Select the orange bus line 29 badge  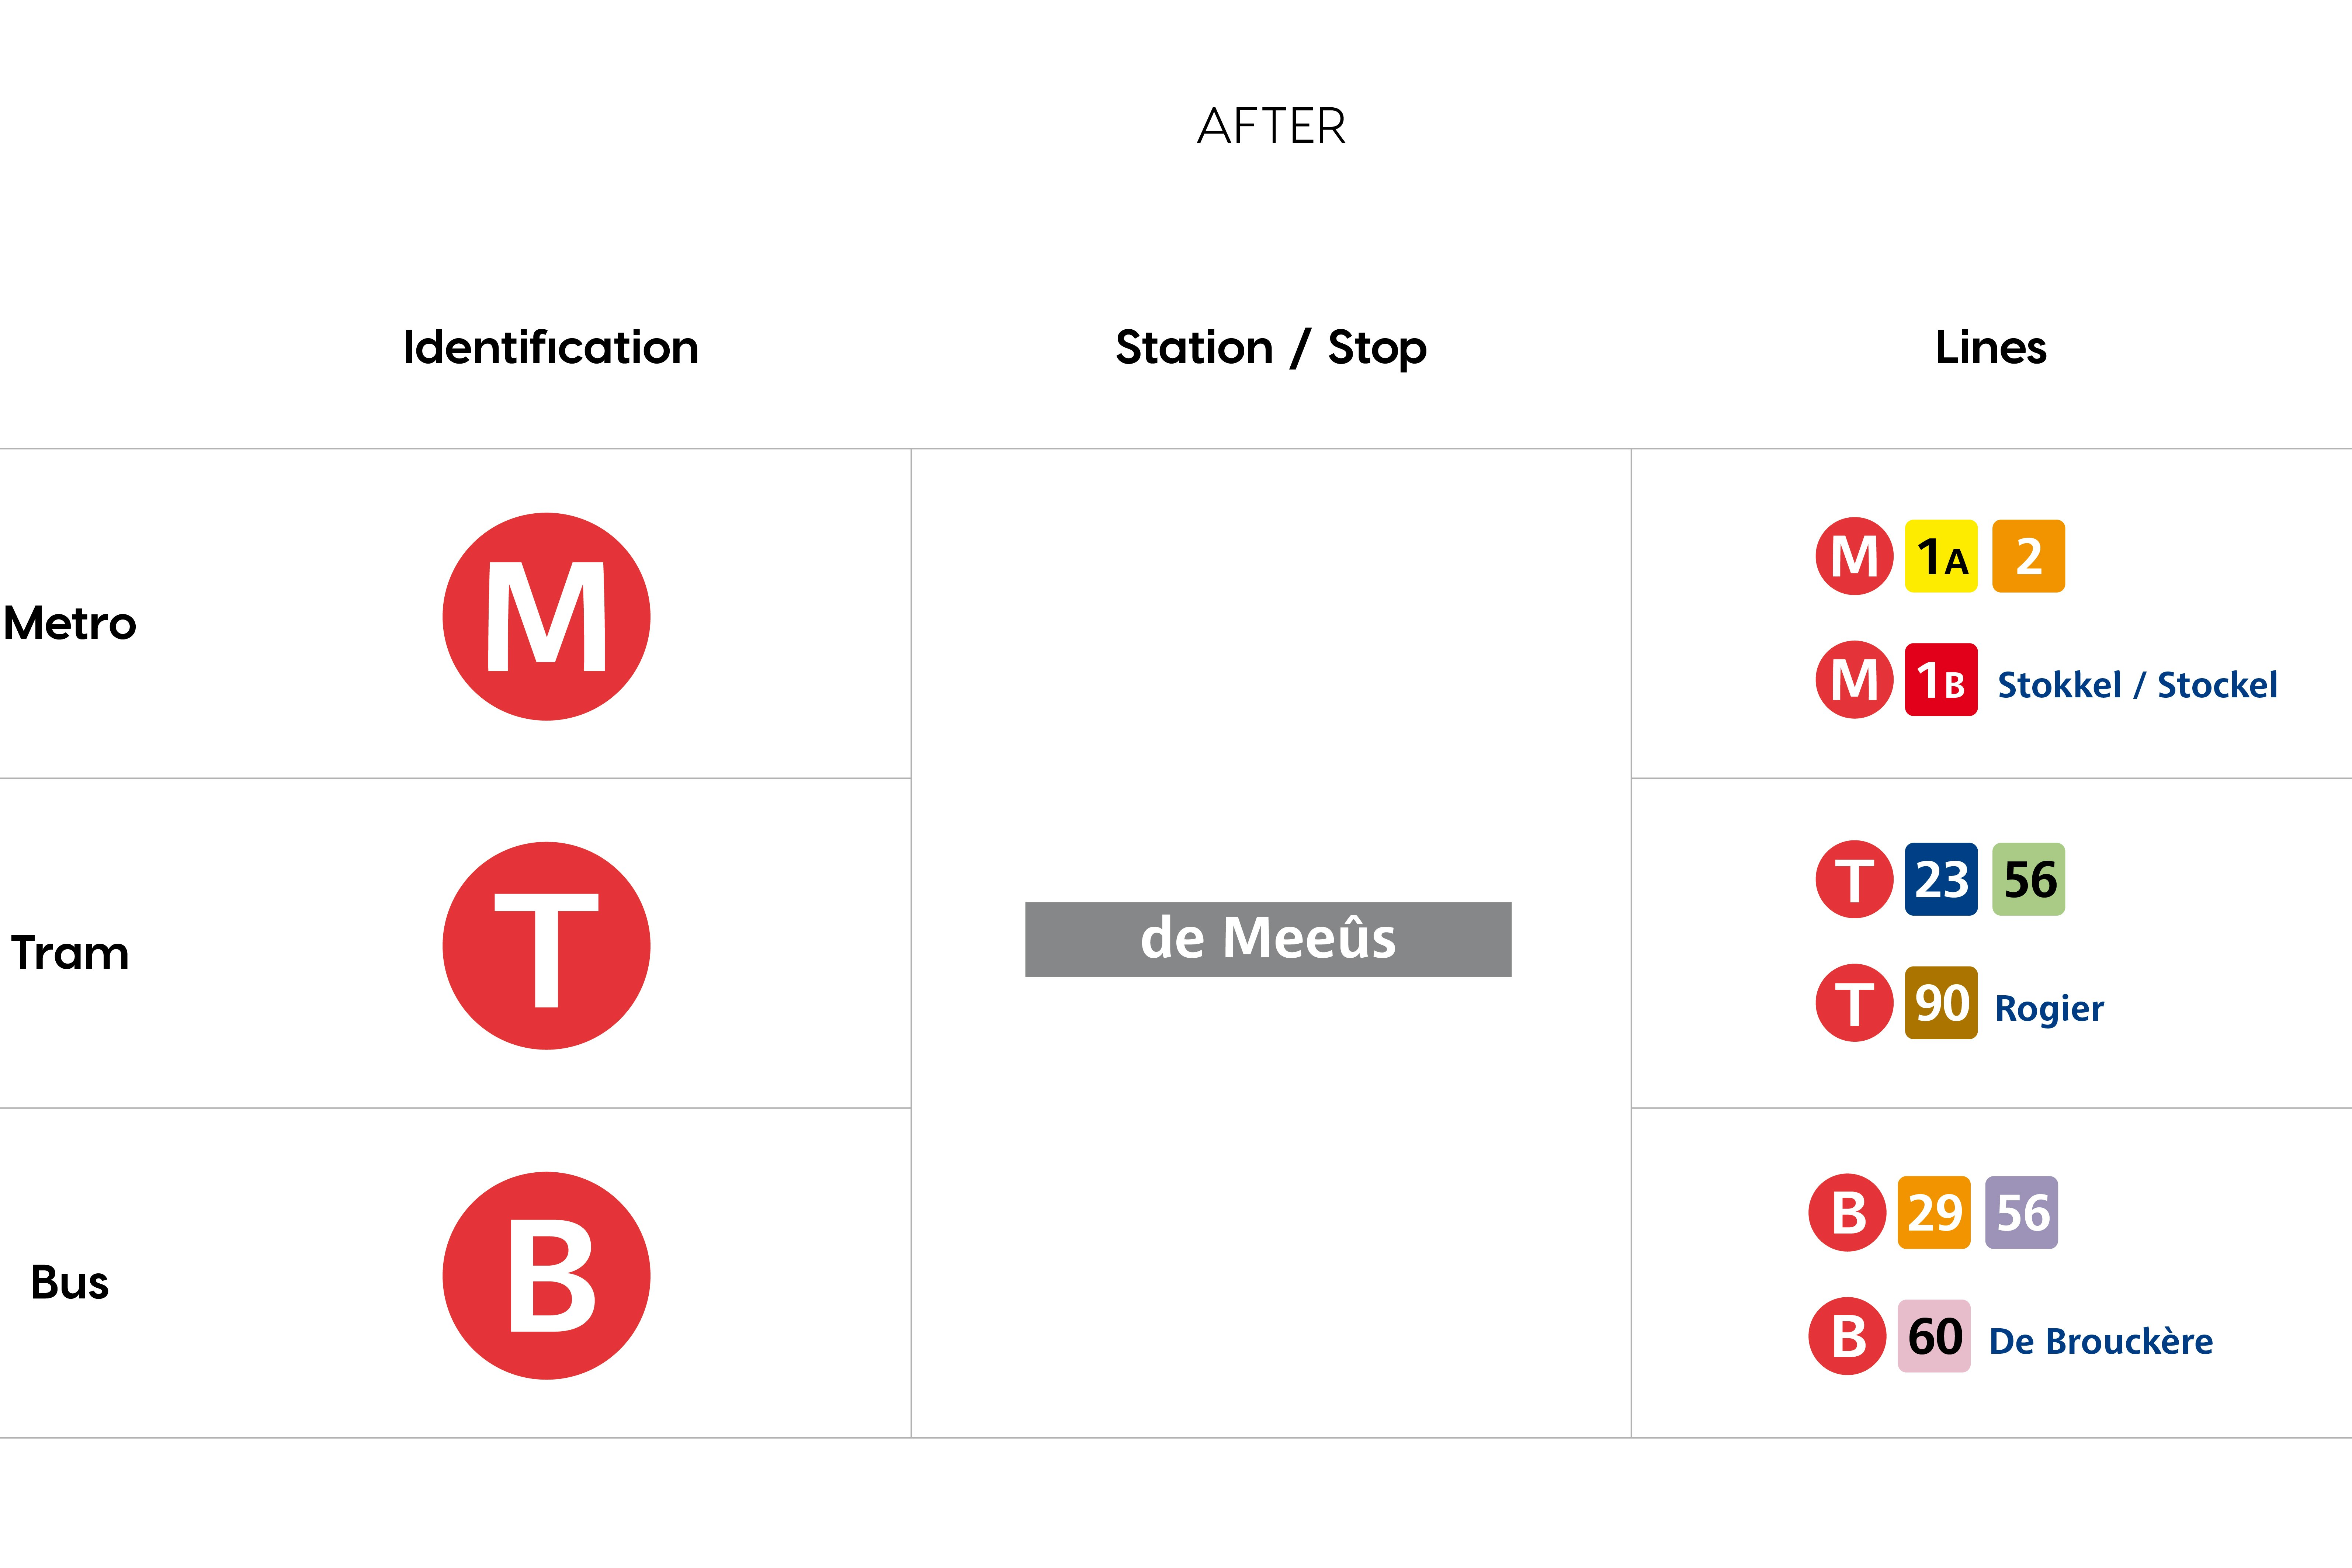[x=1934, y=1212]
